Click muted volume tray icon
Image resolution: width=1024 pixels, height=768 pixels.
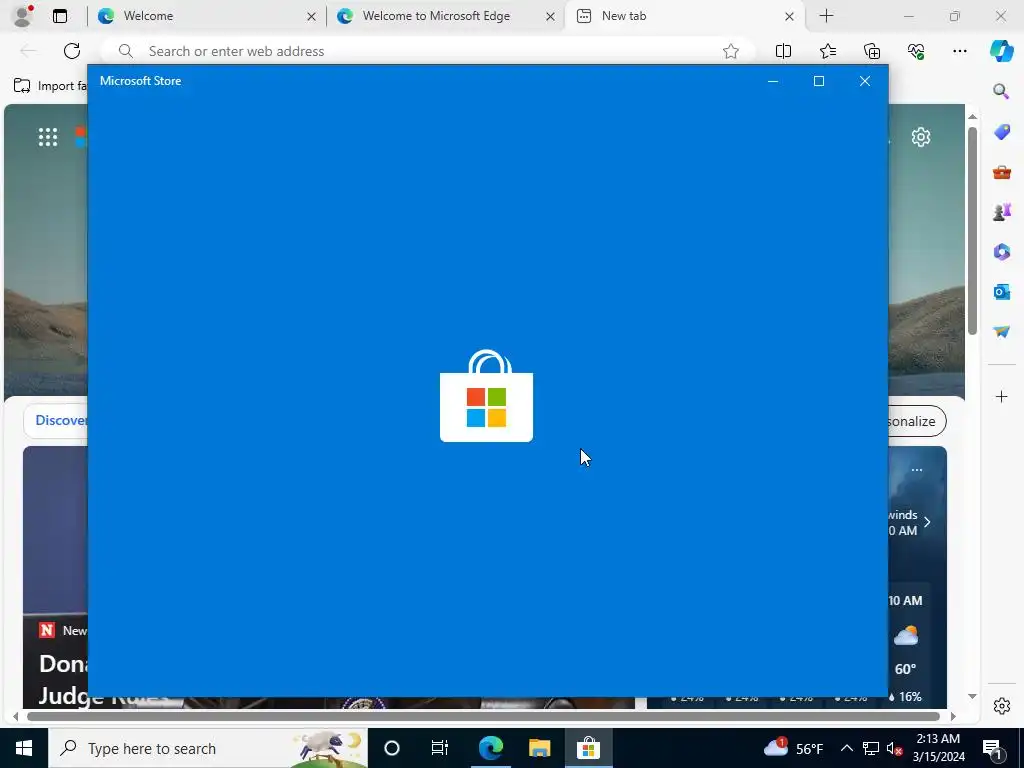click(895, 748)
